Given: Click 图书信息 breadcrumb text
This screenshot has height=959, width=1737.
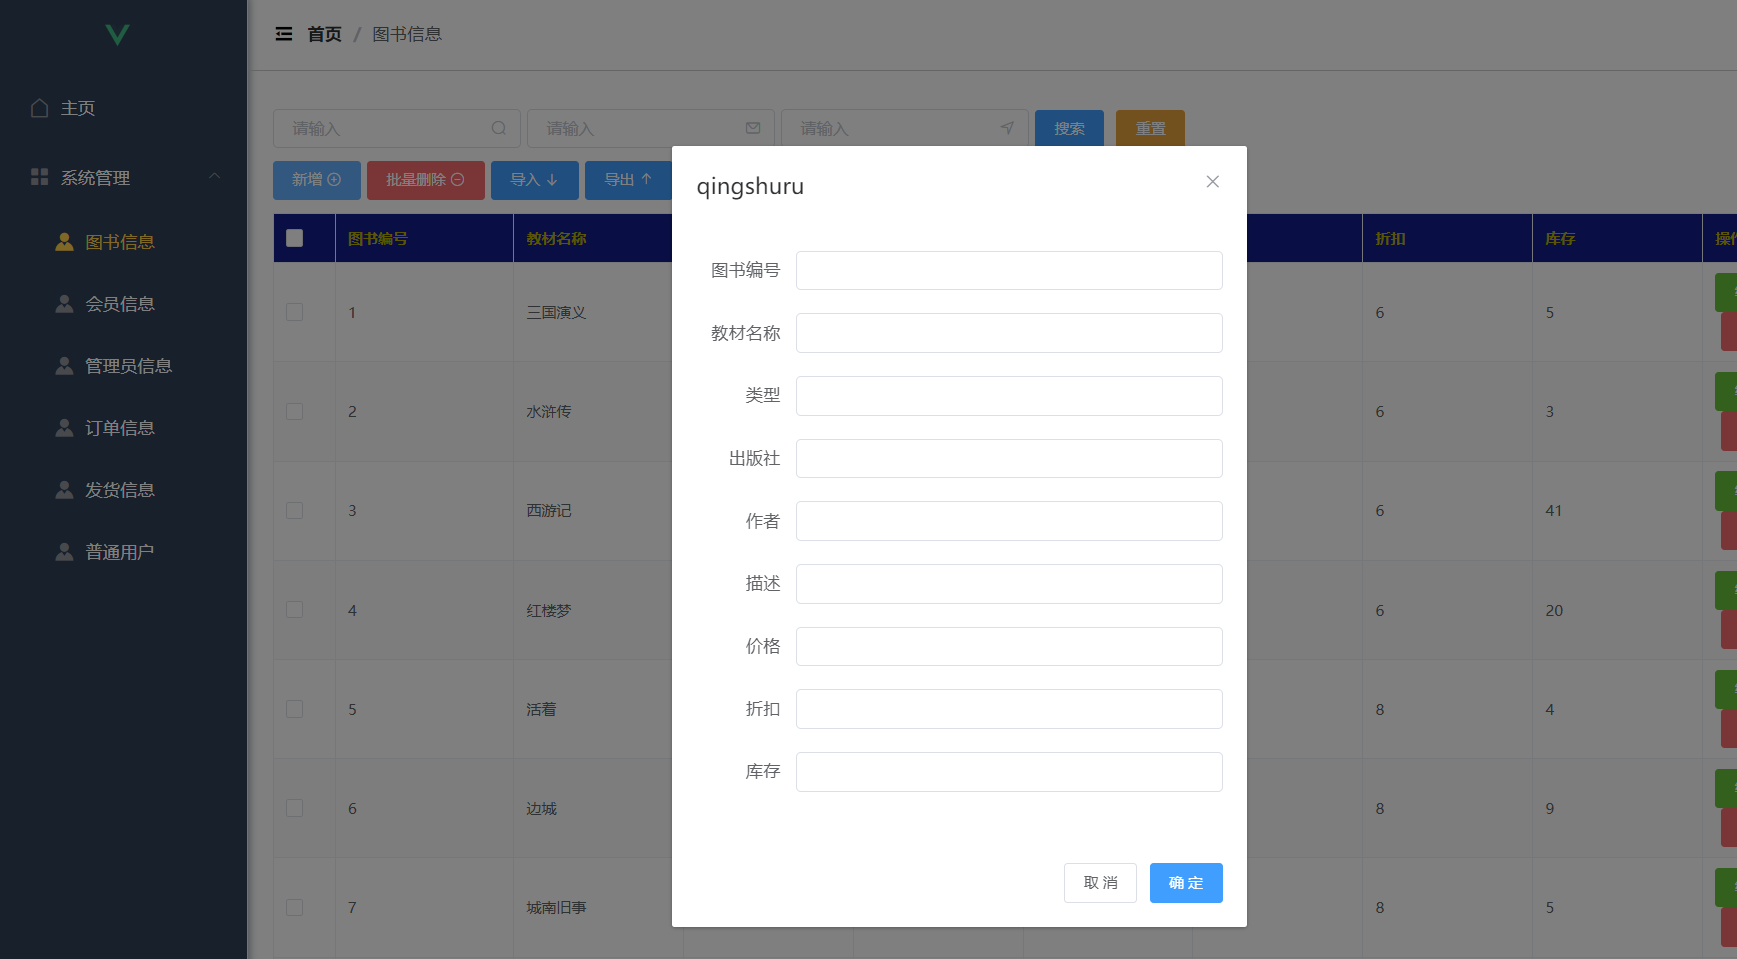Looking at the screenshot, I should click(407, 34).
